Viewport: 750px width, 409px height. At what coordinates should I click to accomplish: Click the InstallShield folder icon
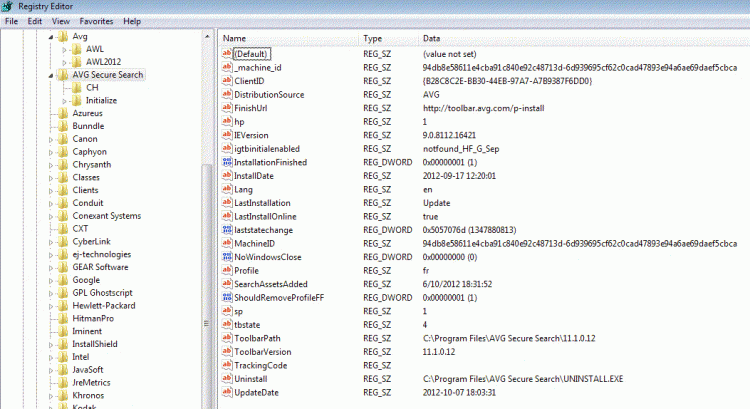coord(63,344)
